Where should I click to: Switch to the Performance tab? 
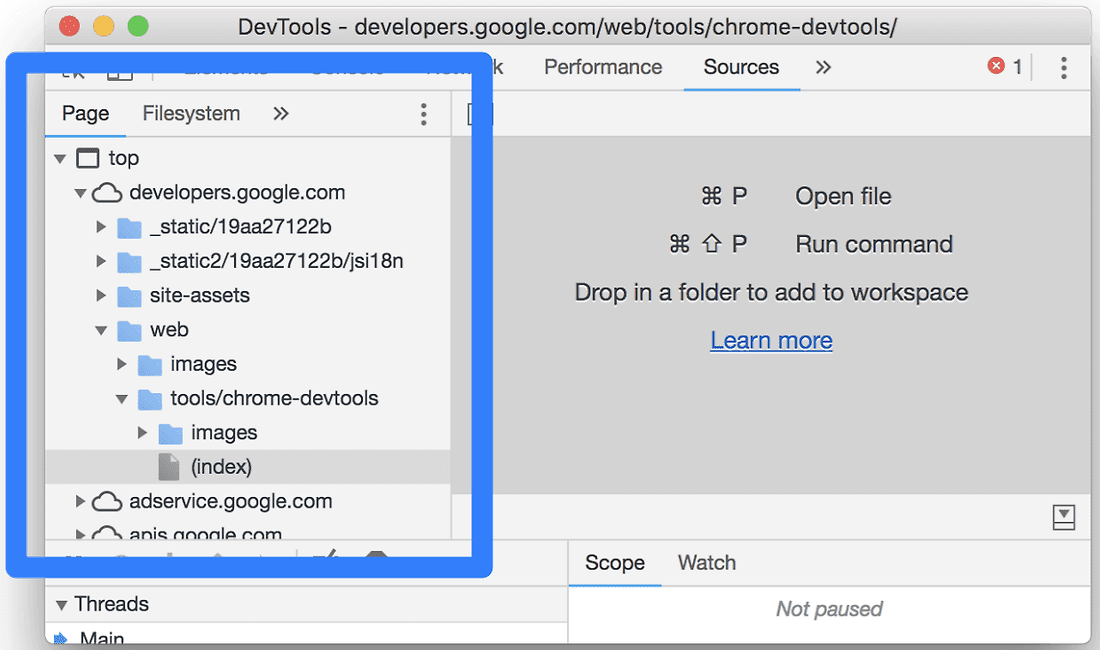(x=603, y=67)
